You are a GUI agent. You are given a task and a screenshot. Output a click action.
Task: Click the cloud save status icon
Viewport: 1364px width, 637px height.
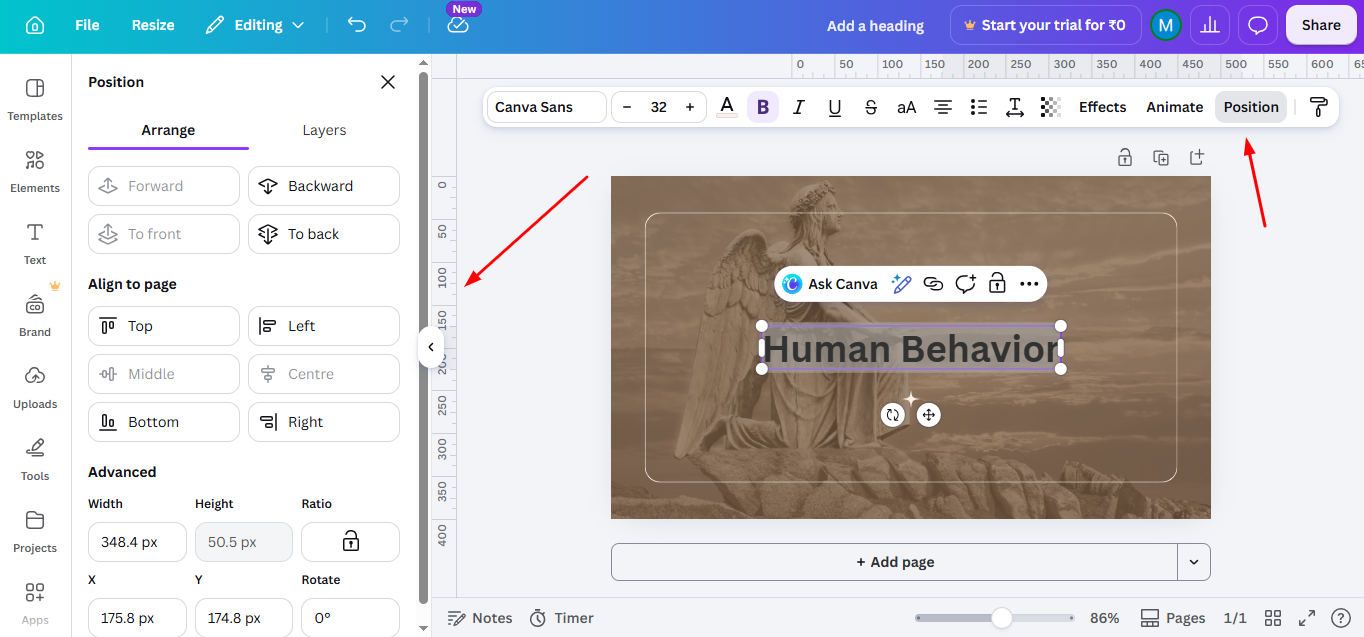click(458, 25)
